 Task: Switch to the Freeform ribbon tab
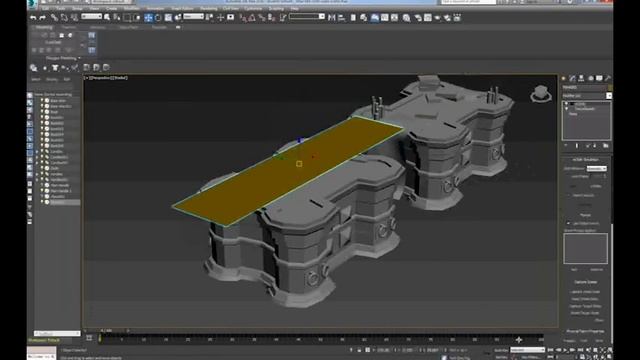click(69, 27)
